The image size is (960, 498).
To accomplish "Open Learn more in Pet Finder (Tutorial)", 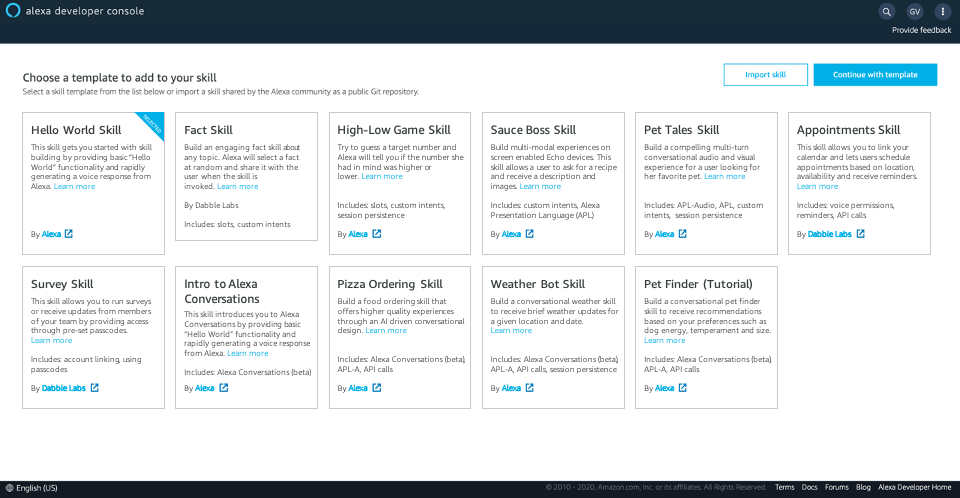I will click(x=665, y=341).
